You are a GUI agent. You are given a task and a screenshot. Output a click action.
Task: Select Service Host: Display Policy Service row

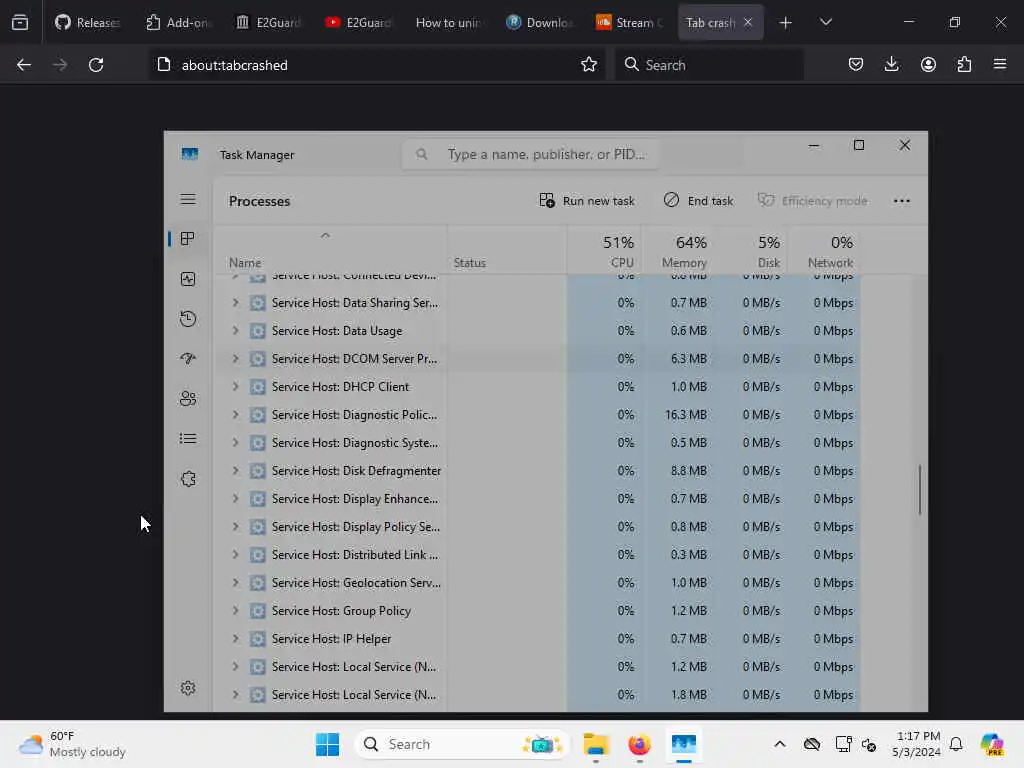click(x=537, y=527)
